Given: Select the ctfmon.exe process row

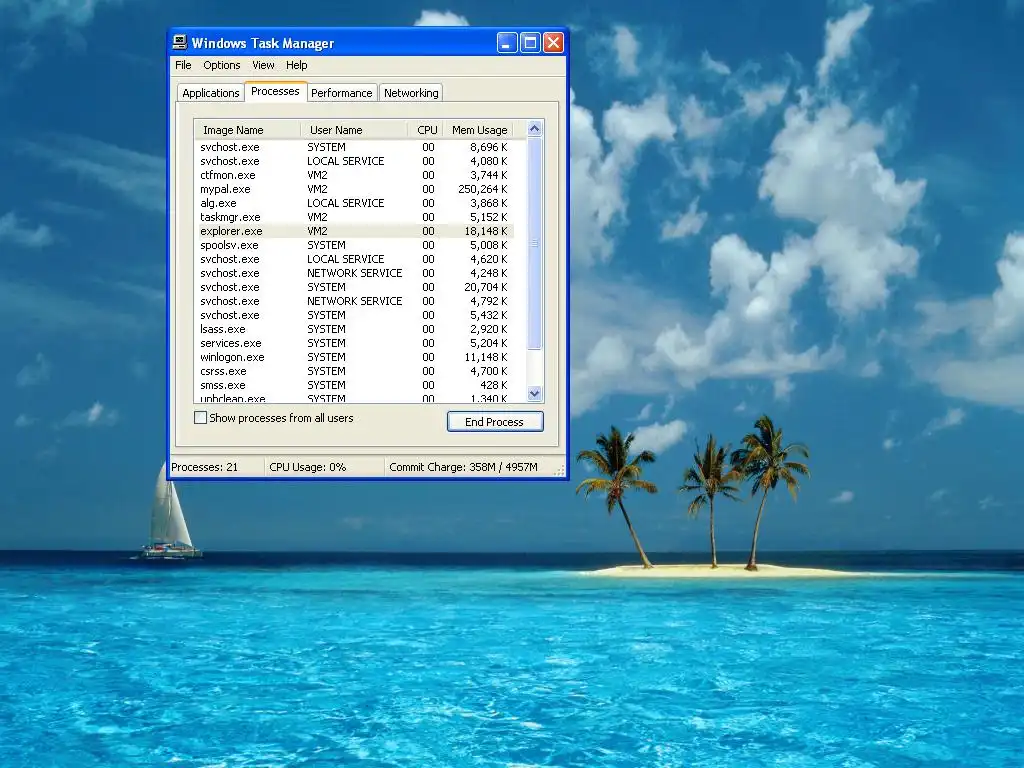Looking at the screenshot, I should coord(355,175).
